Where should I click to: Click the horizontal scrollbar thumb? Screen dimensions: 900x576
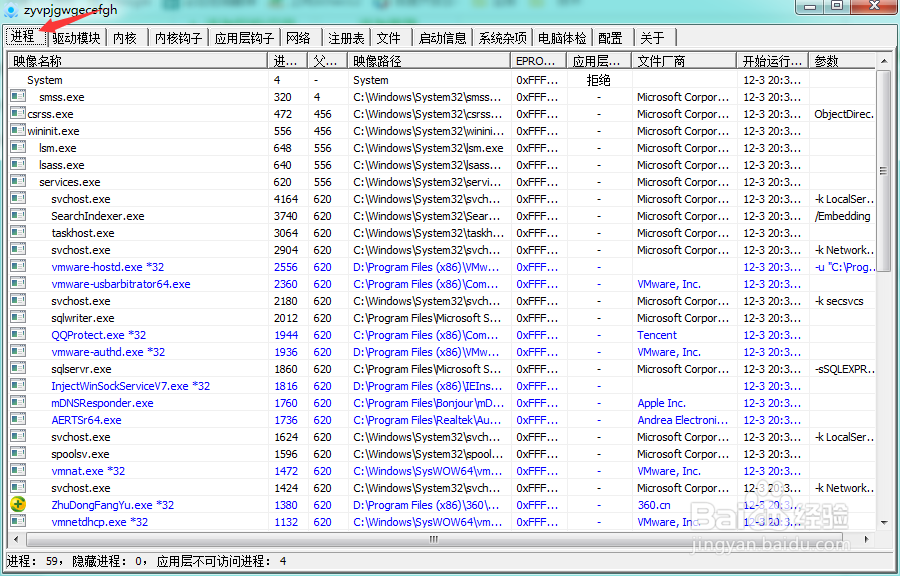434,539
